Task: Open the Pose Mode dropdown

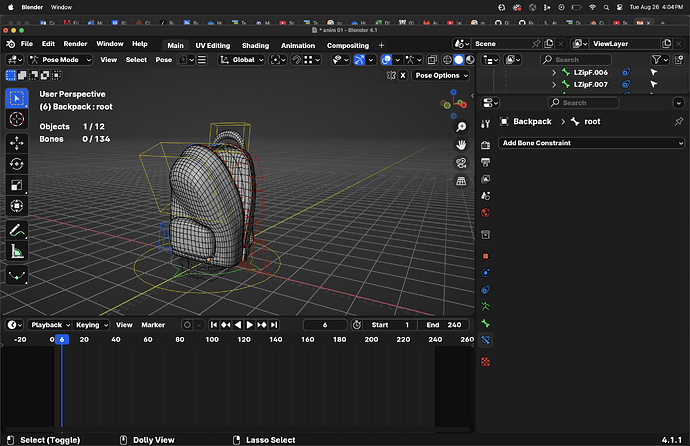Action: tap(60, 60)
